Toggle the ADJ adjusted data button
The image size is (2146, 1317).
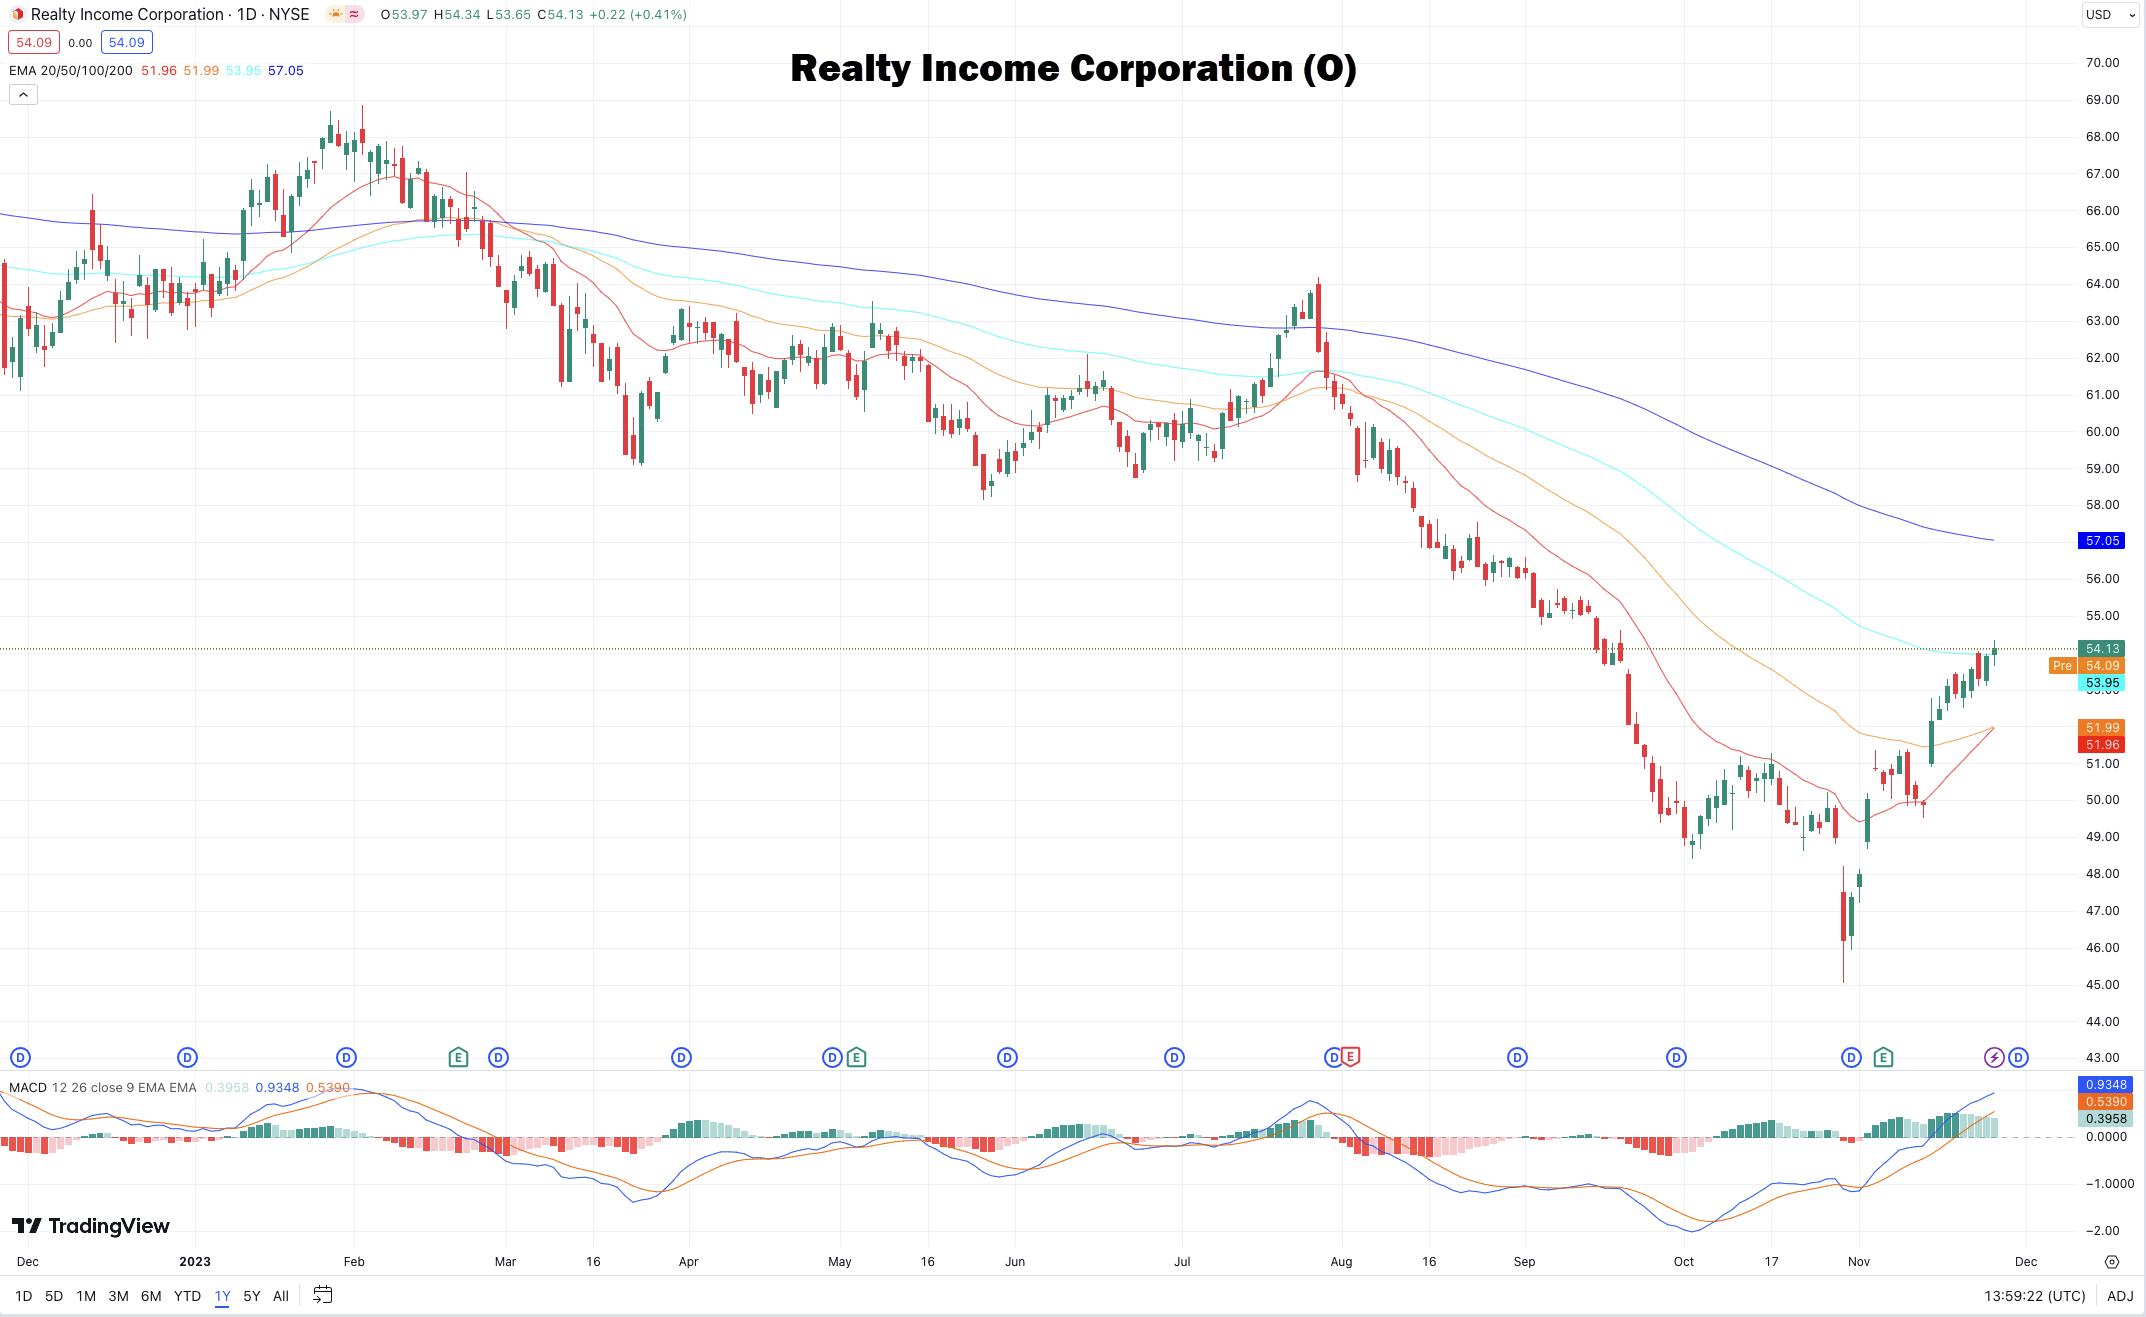[x=2120, y=1296]
